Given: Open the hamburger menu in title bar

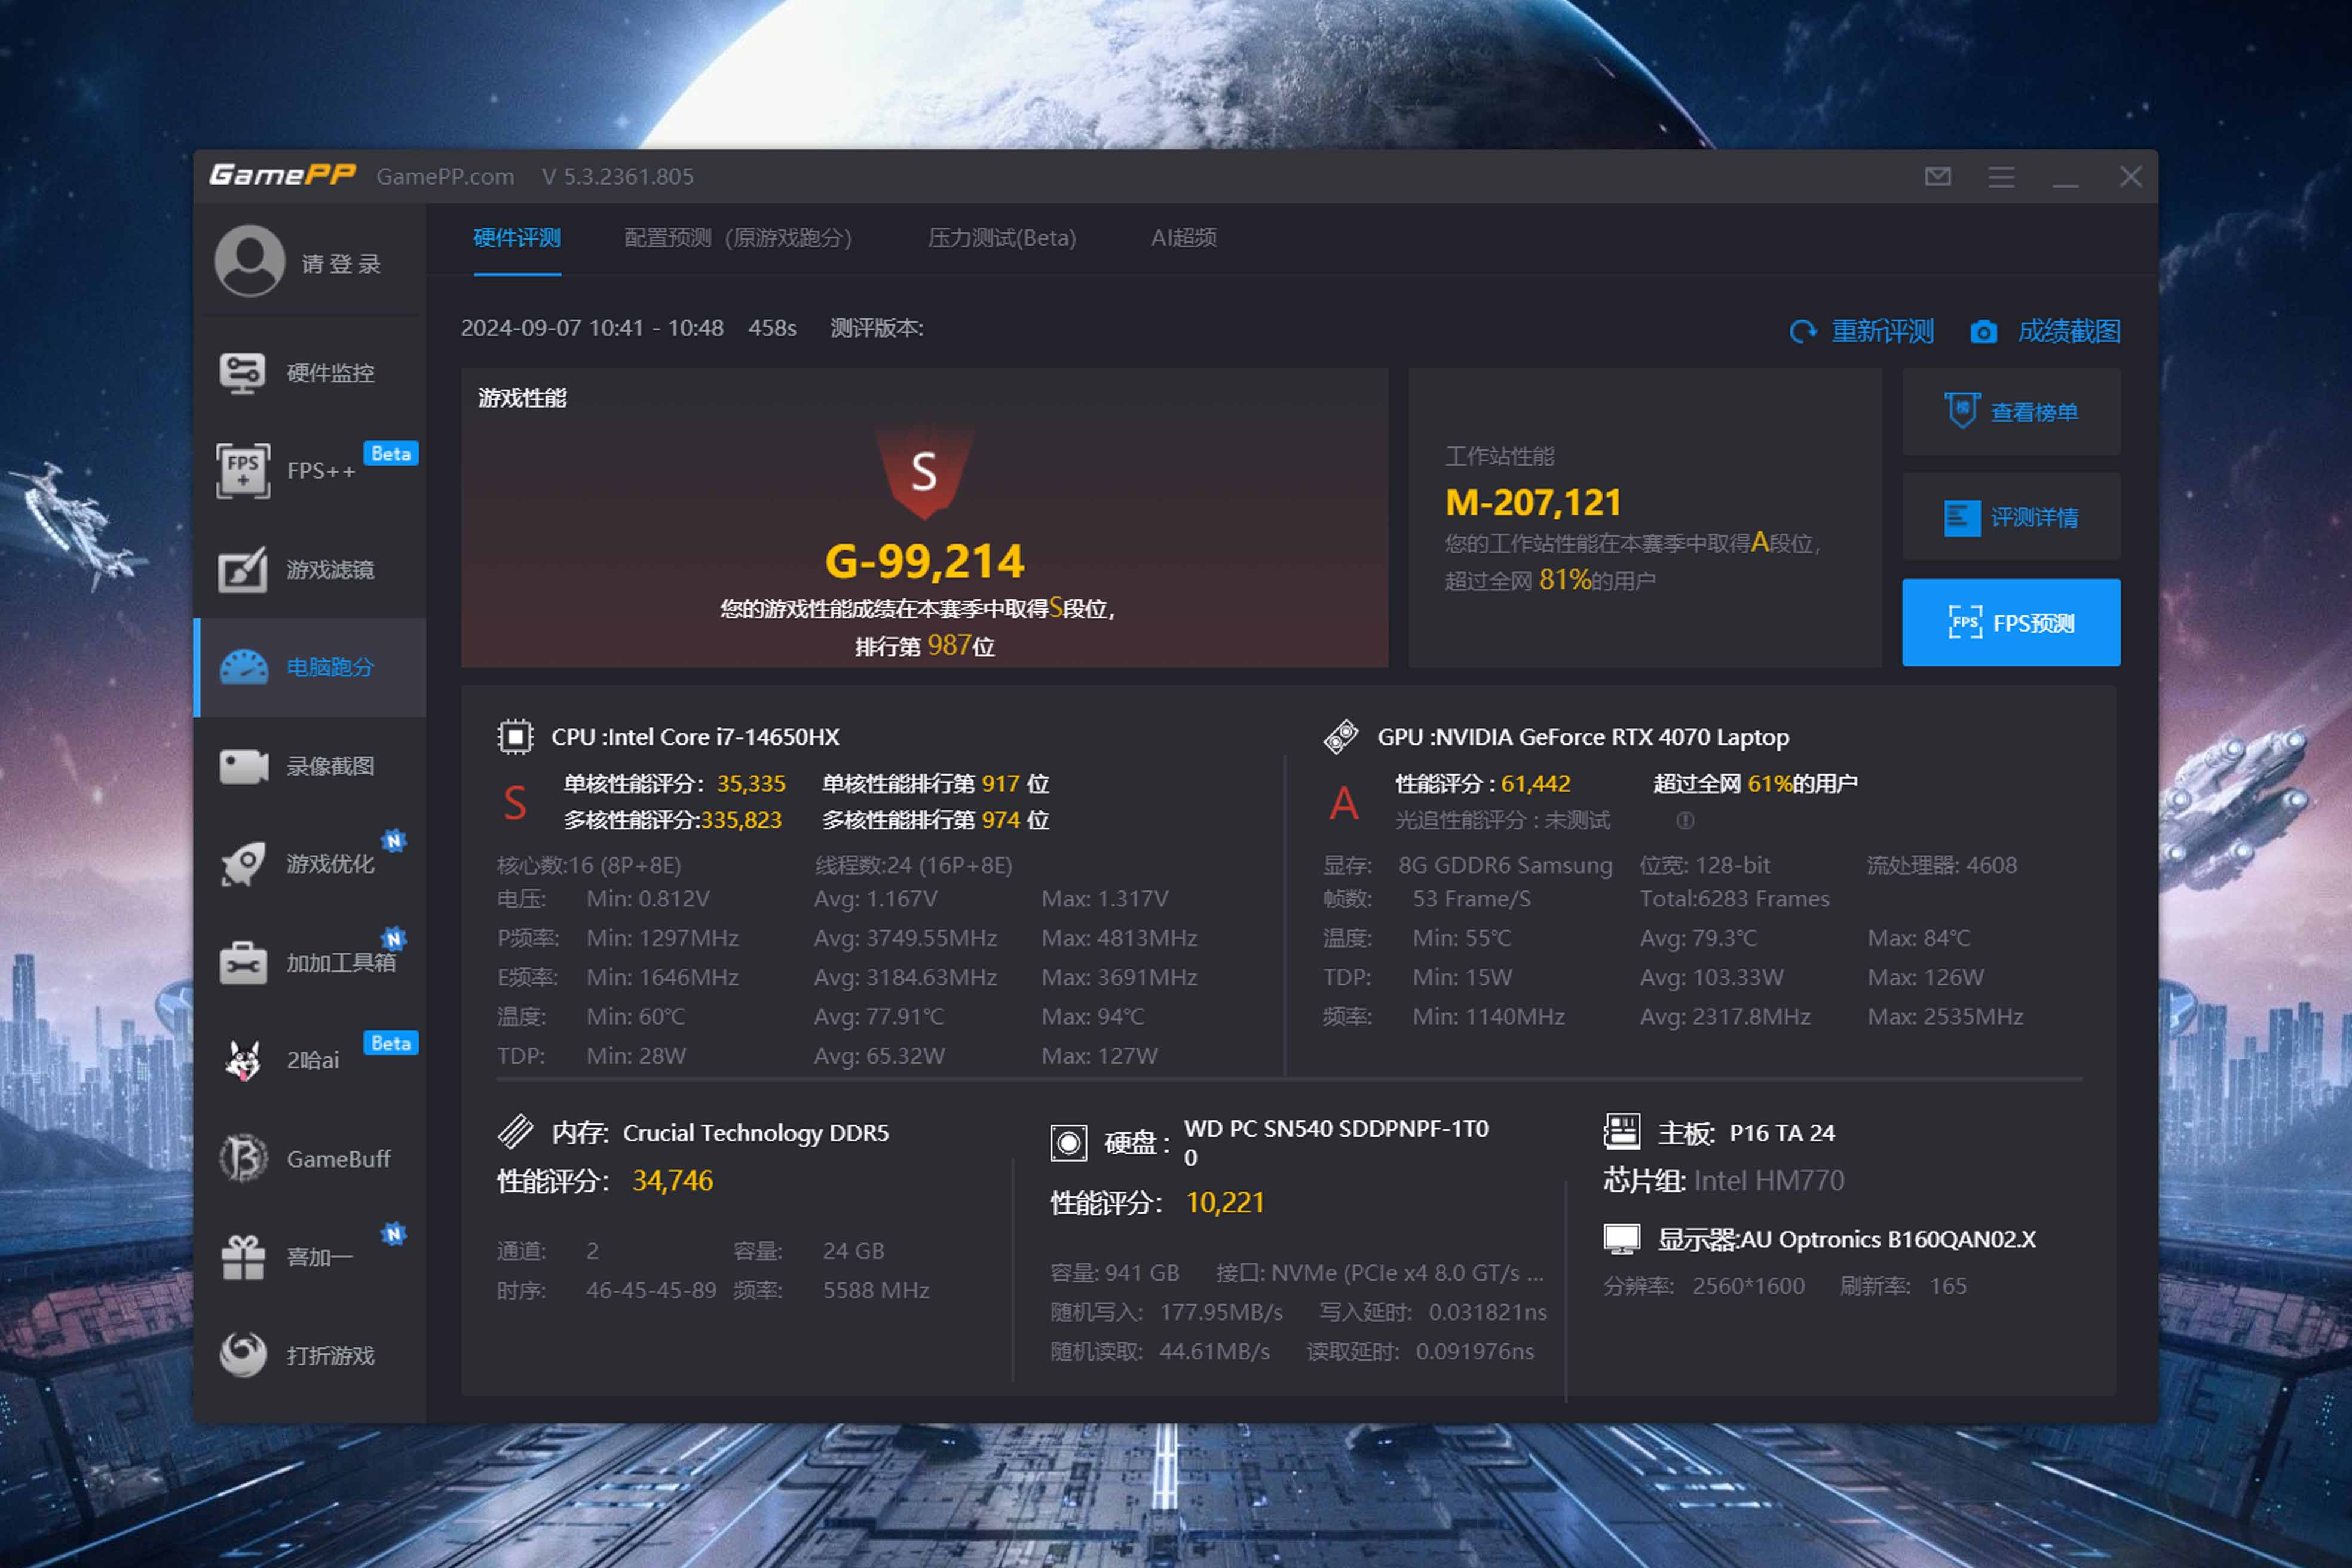Looking at the screenshot, I should click(x=2001, y=177).
